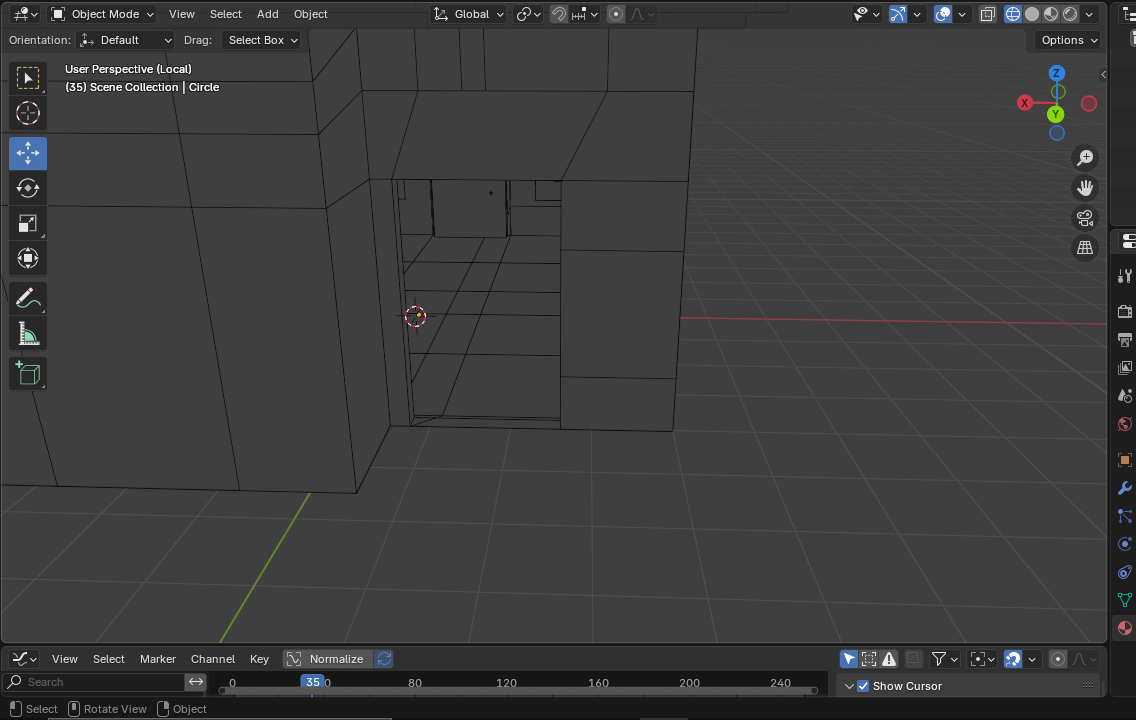The image size is (1136, 720).
Task: Select the Measure tool
Action: [28, 333]
